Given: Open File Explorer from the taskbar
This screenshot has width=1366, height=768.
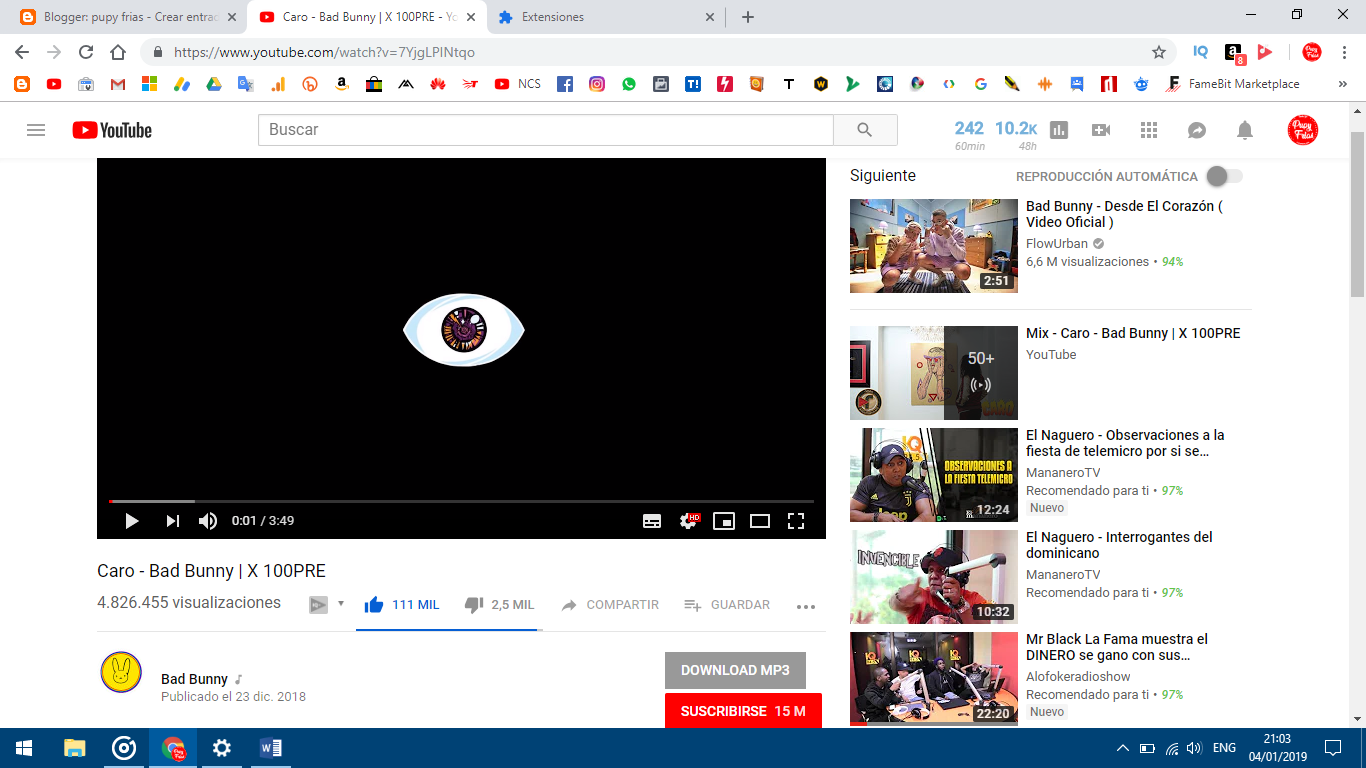Looking at the screenshot, I should 75,748.
